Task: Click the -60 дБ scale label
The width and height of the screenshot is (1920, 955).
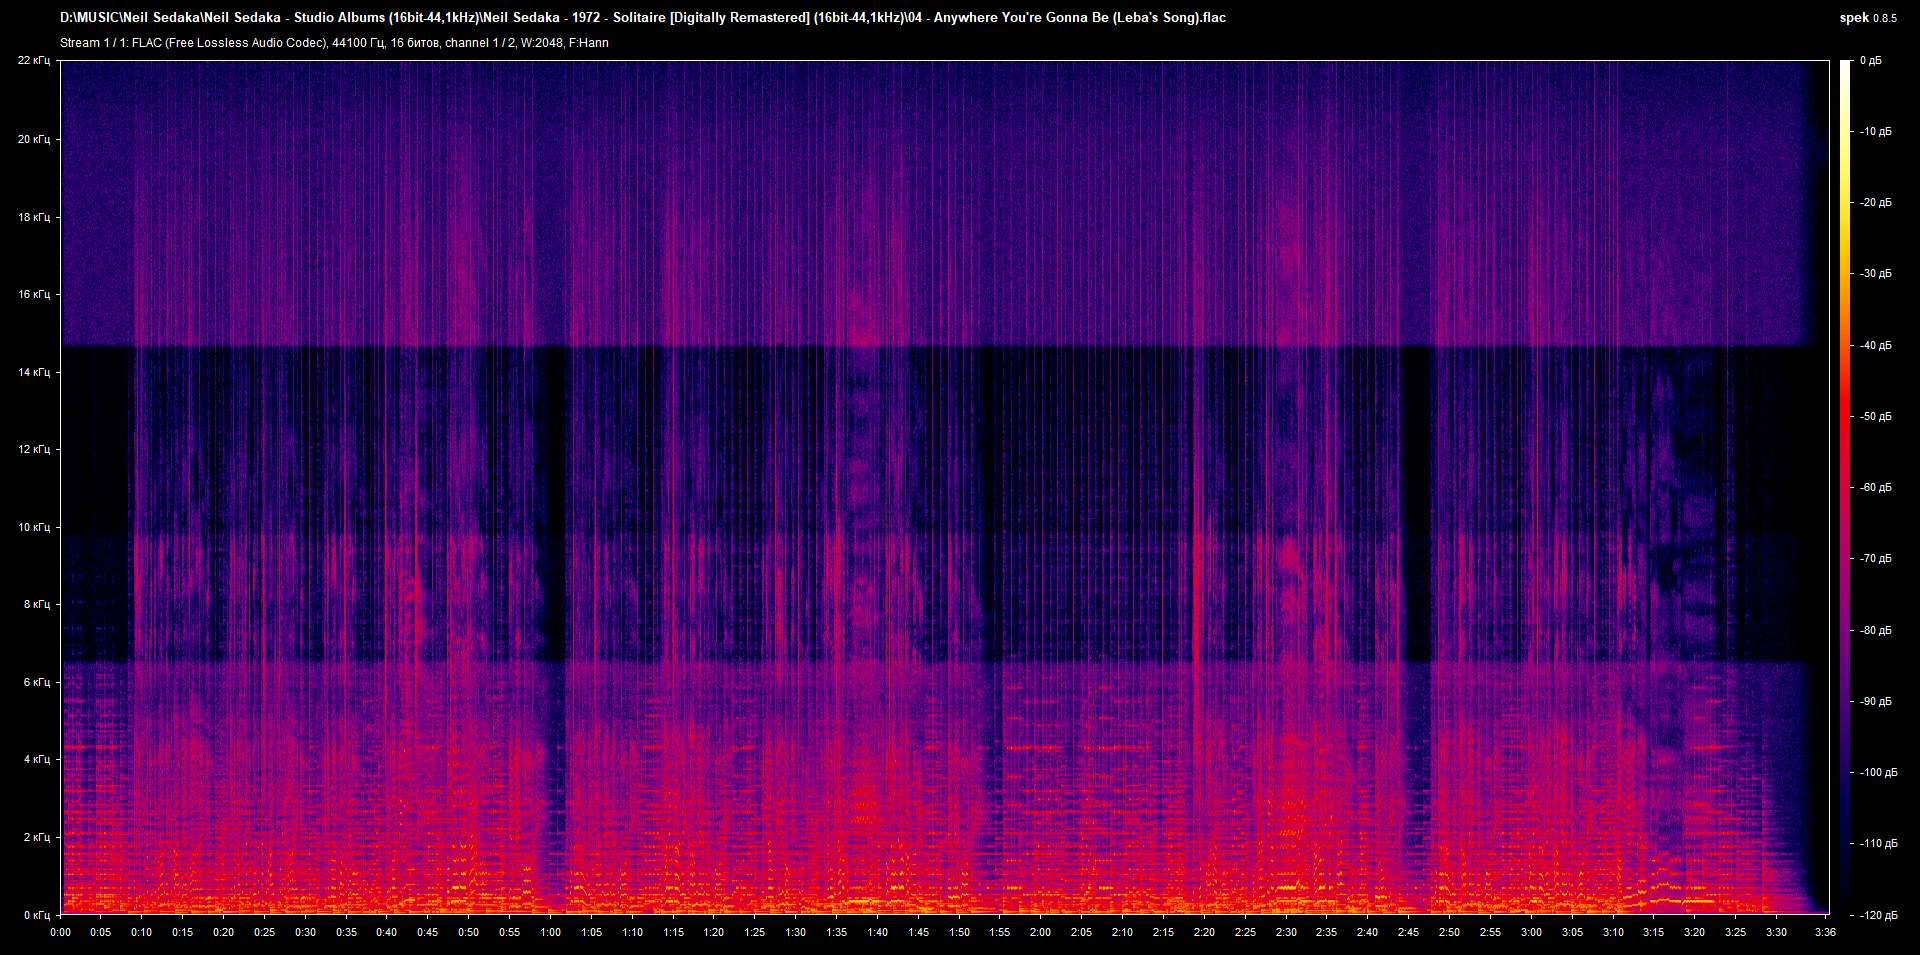Action: (x=1875, y=488)
